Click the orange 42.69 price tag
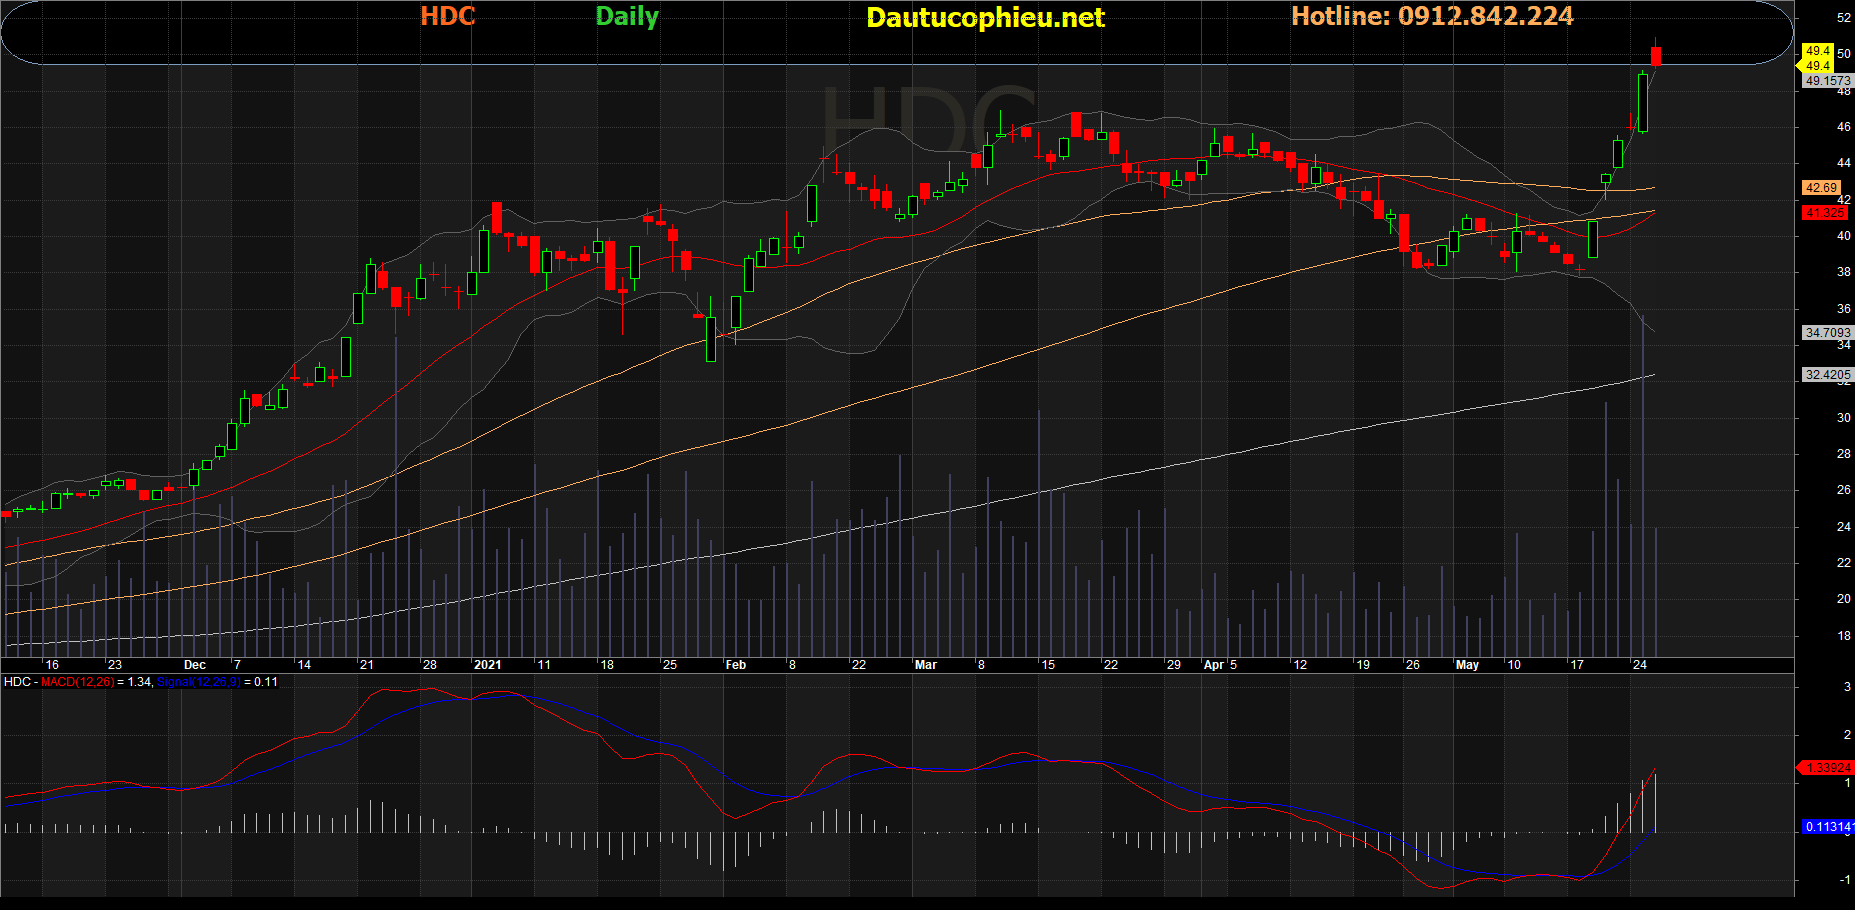The width and height of the screenshot is (1855, 910). pos(1821,188)
